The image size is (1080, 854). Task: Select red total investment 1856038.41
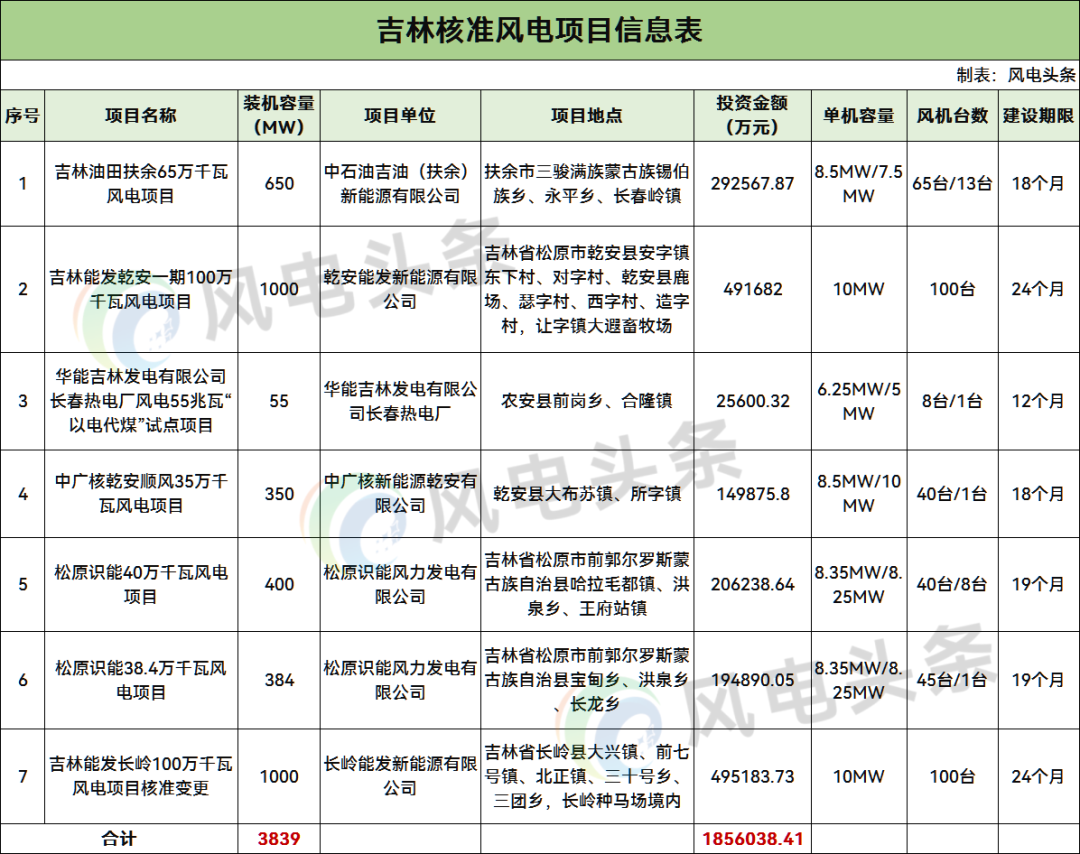coord(752,839)
